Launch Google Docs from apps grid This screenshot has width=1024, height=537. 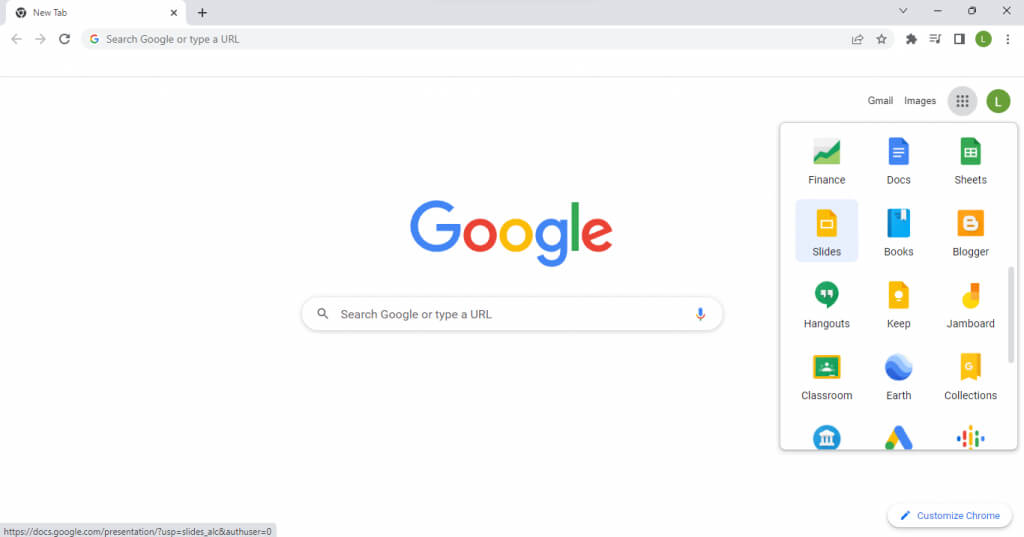[898, 159]
